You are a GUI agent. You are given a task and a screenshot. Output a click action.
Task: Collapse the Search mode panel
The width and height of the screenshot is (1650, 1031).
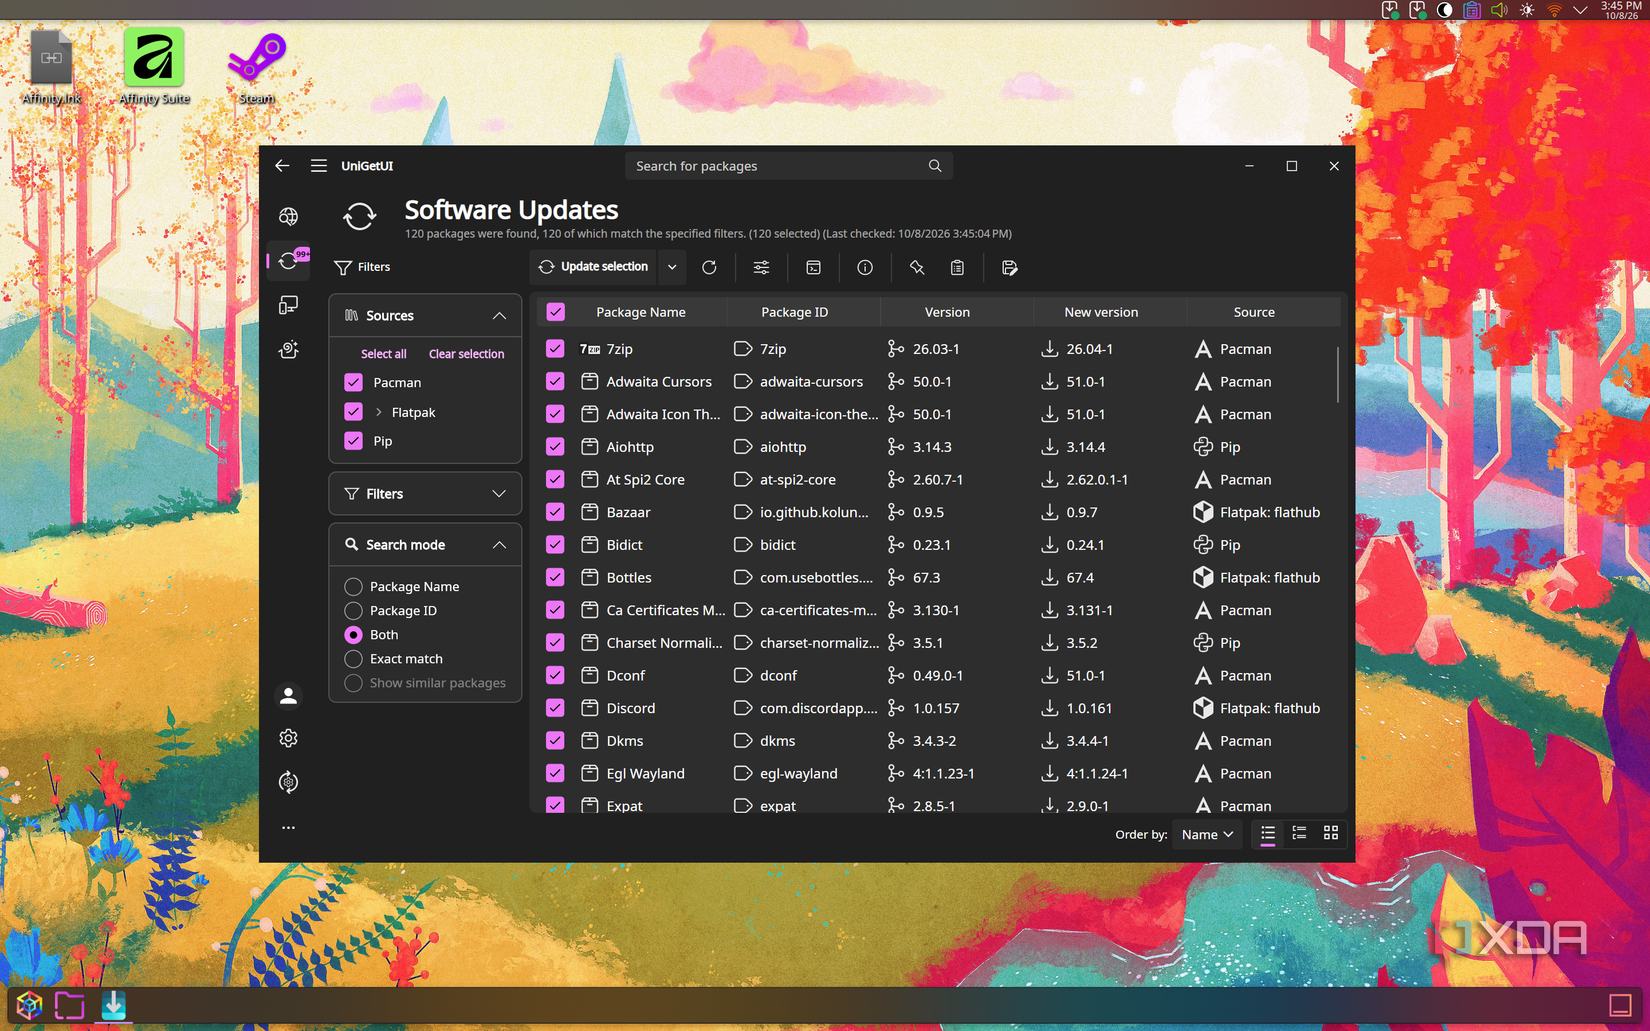pyautogui.click(x=499, y=545)
